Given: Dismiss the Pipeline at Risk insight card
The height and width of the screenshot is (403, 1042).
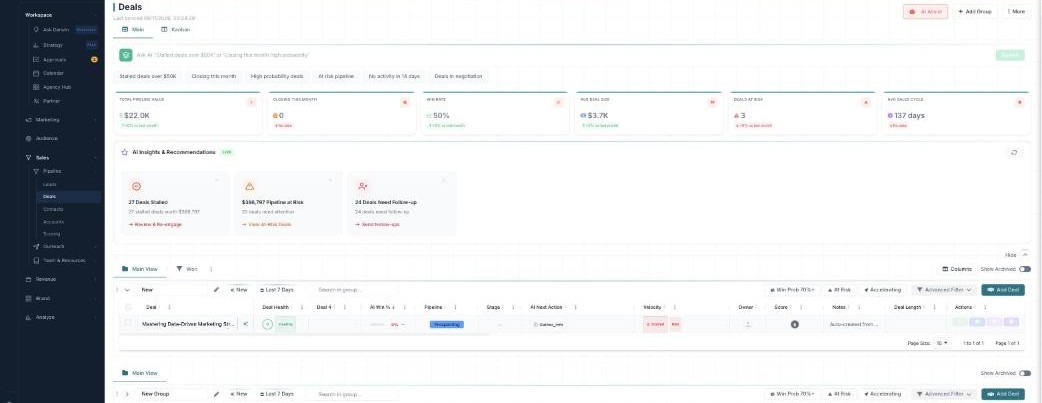Looking at the screenshot, I should coord(330,180).
